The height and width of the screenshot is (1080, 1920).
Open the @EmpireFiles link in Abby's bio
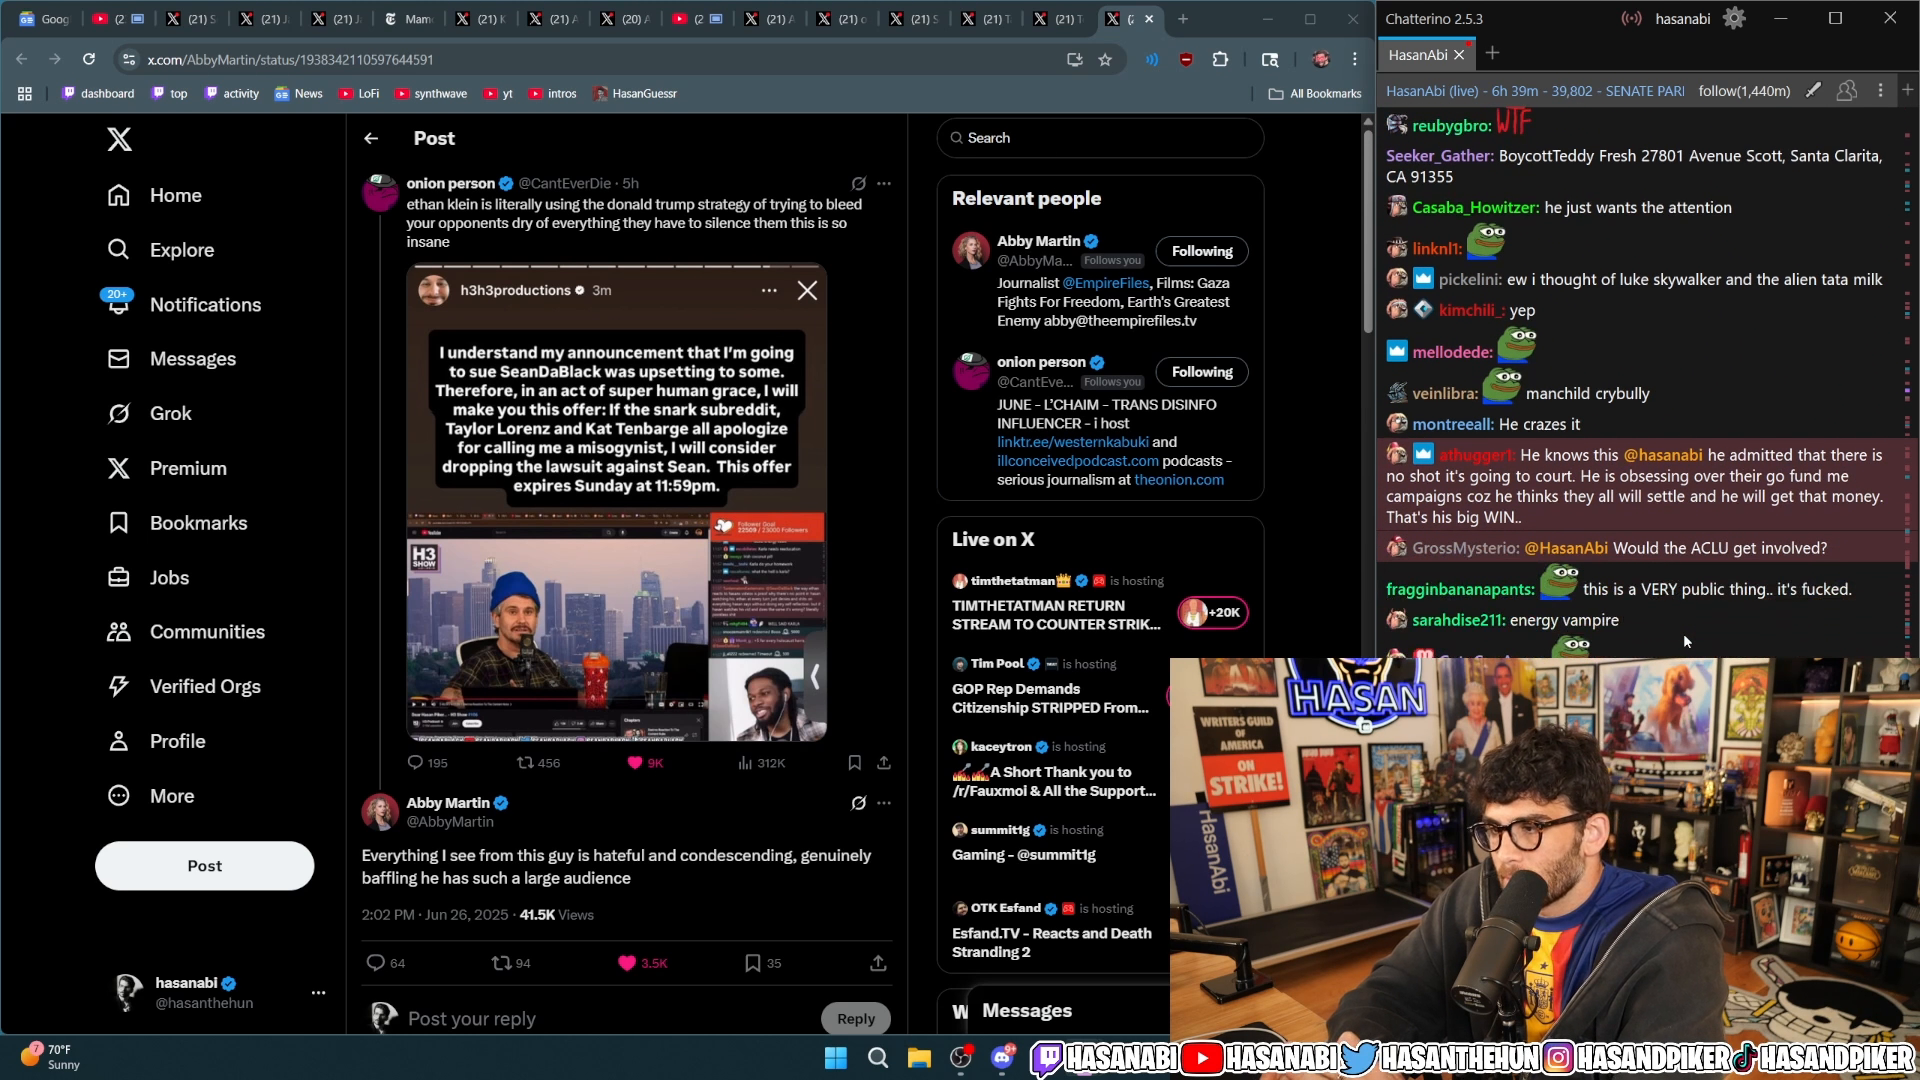point(1105,283)
